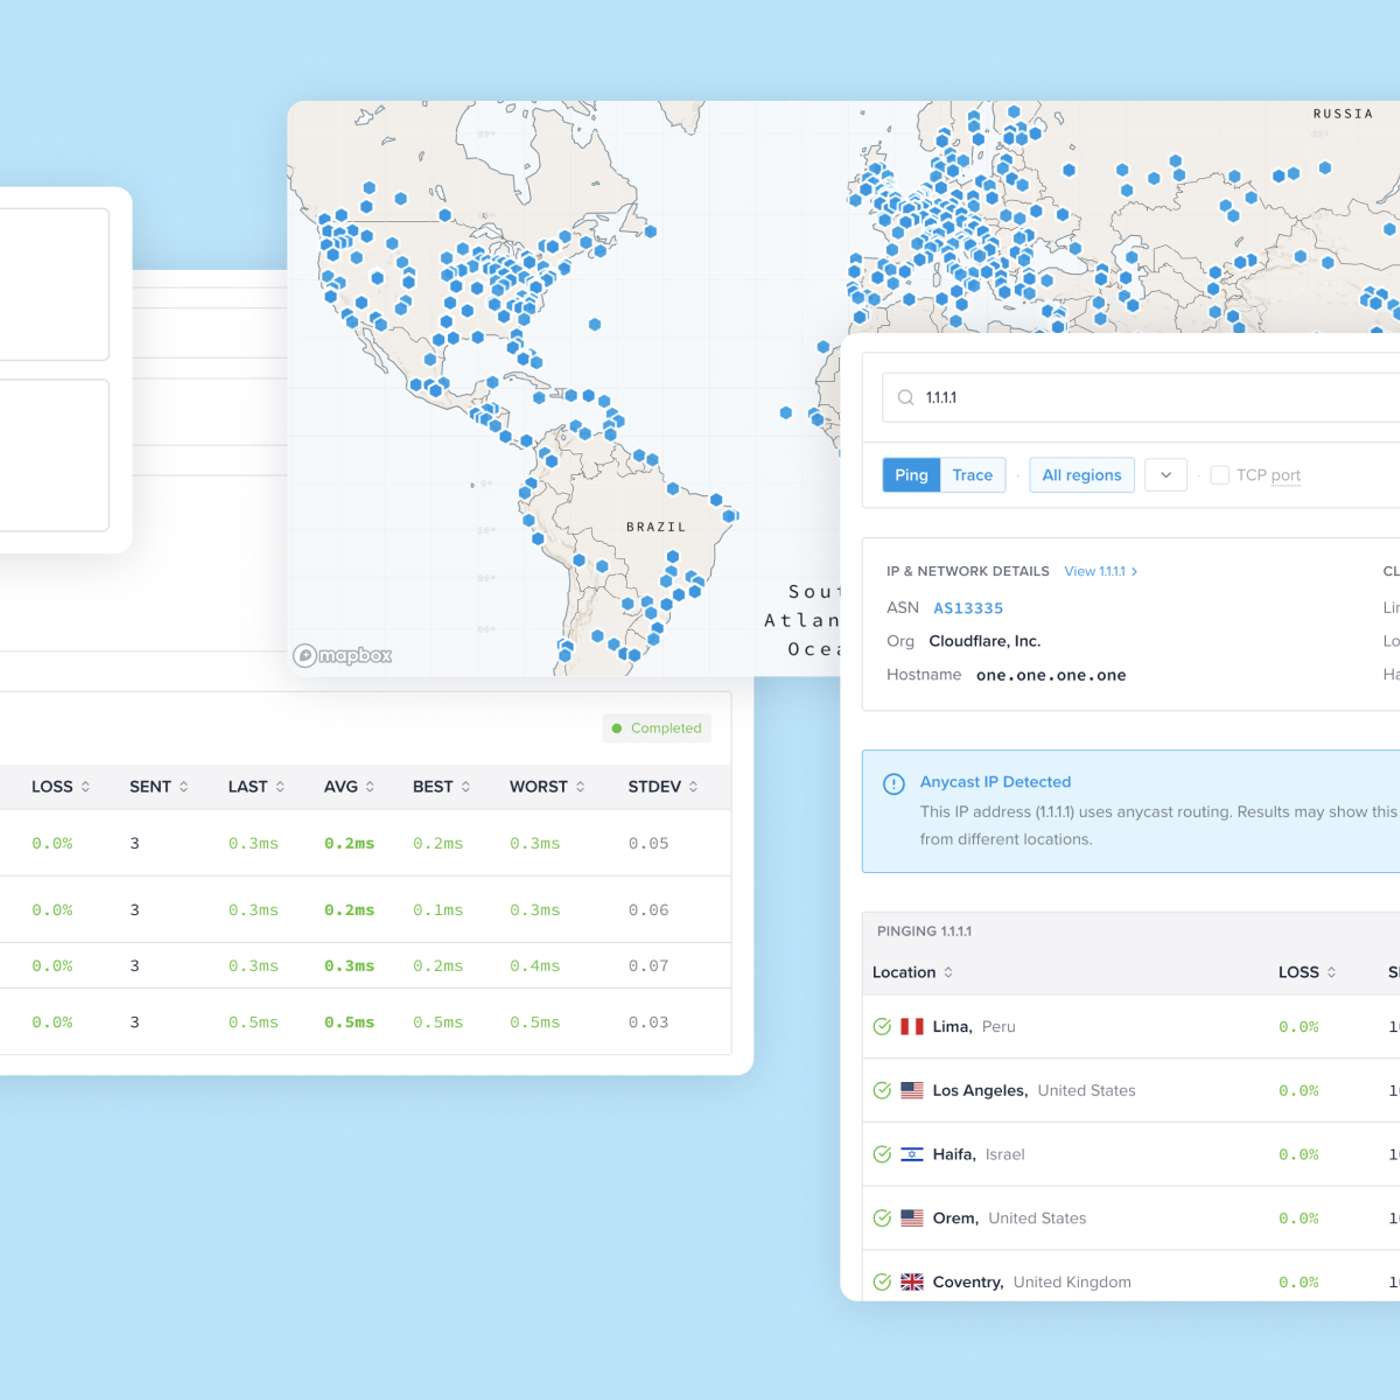Click the search magnifier icon beside 1.1.1.1
This screenshot has width=1400, height=1400.
coord(906,398)
